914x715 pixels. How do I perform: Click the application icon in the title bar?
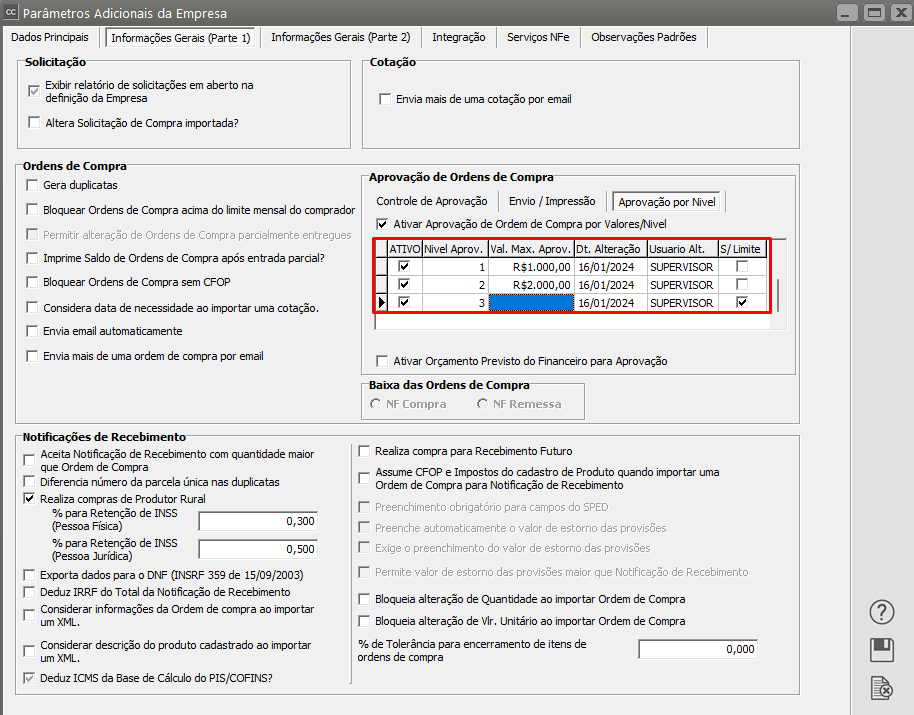10,14
